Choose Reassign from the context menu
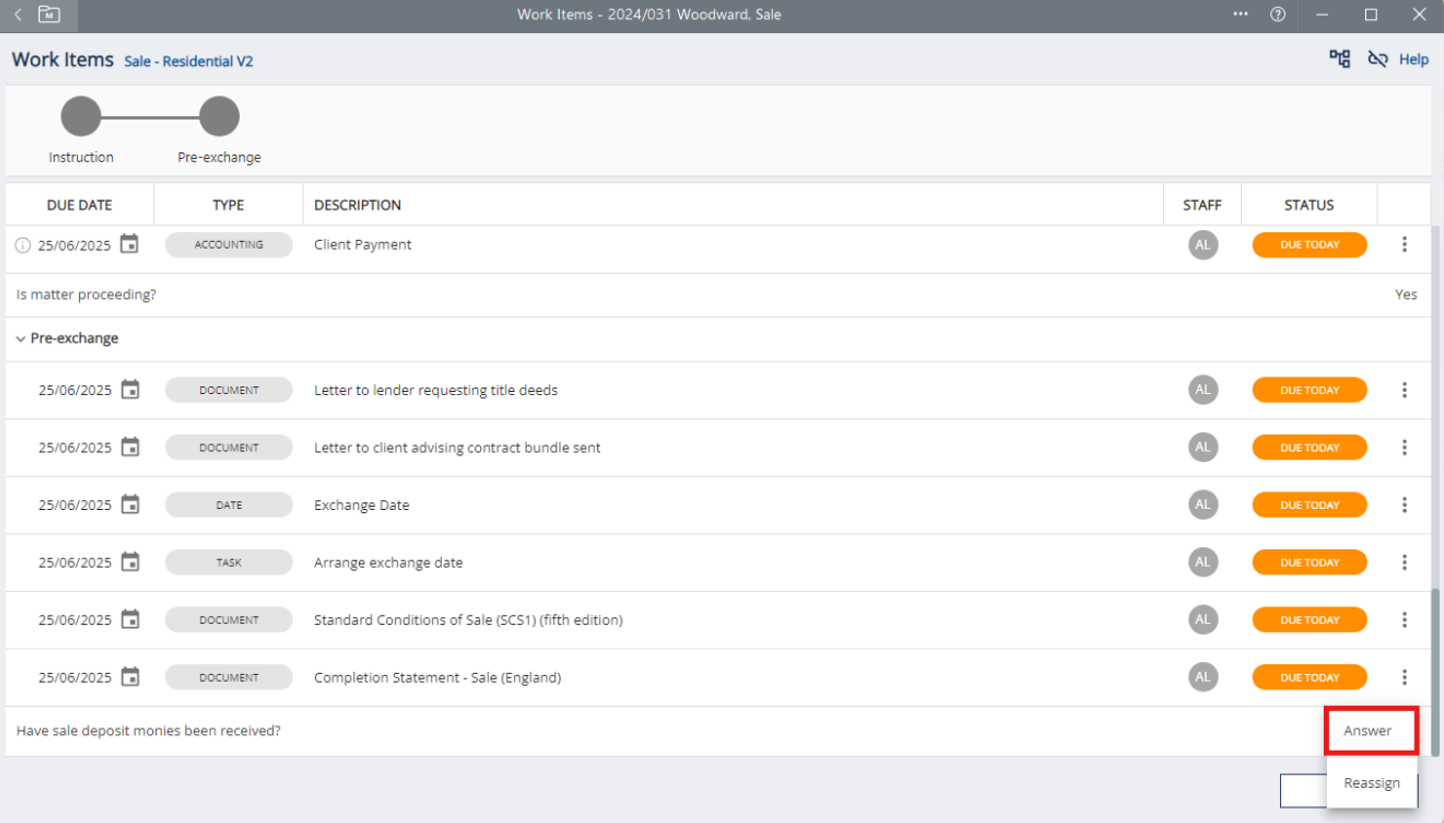The width and height of the screenshot is (1444, 823). click(x=1371, y=783)
